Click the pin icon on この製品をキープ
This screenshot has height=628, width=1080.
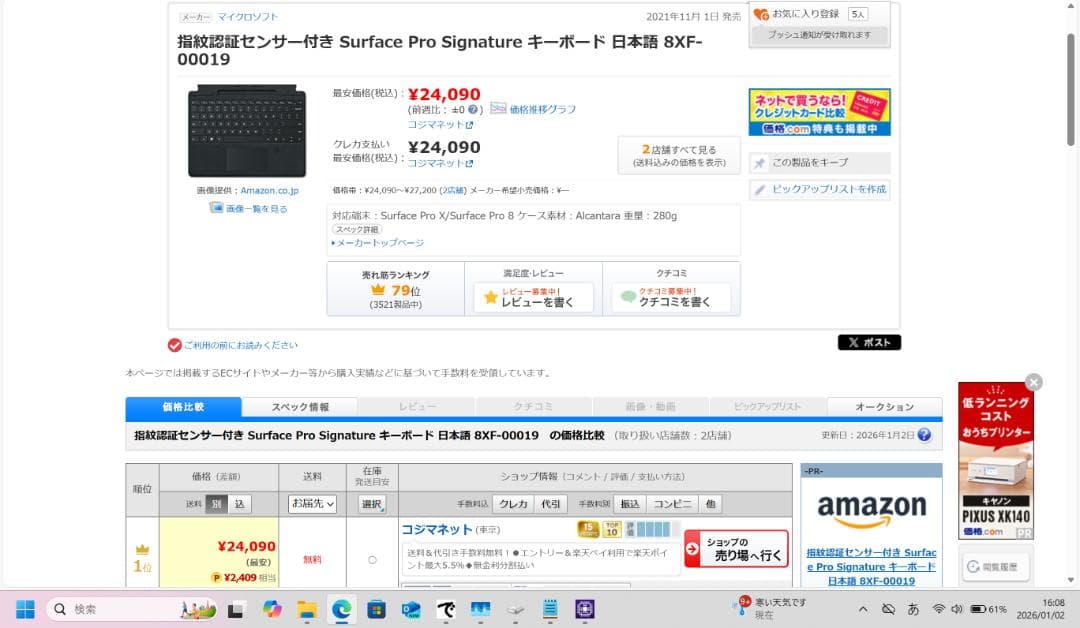(759, 163)
